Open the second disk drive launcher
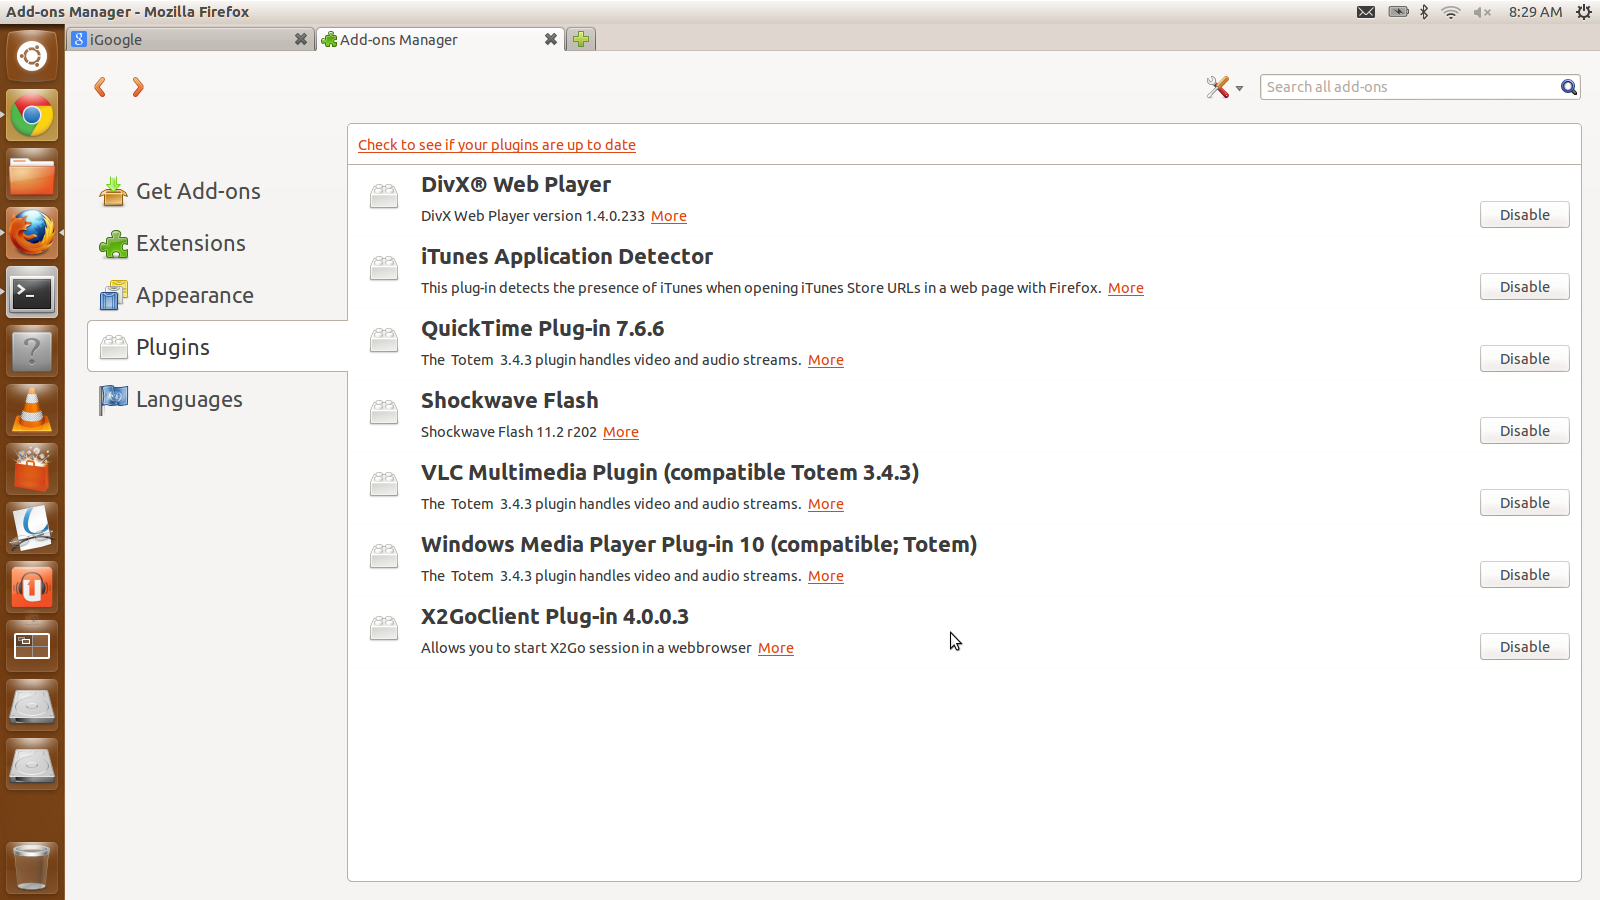 (32, 765)
